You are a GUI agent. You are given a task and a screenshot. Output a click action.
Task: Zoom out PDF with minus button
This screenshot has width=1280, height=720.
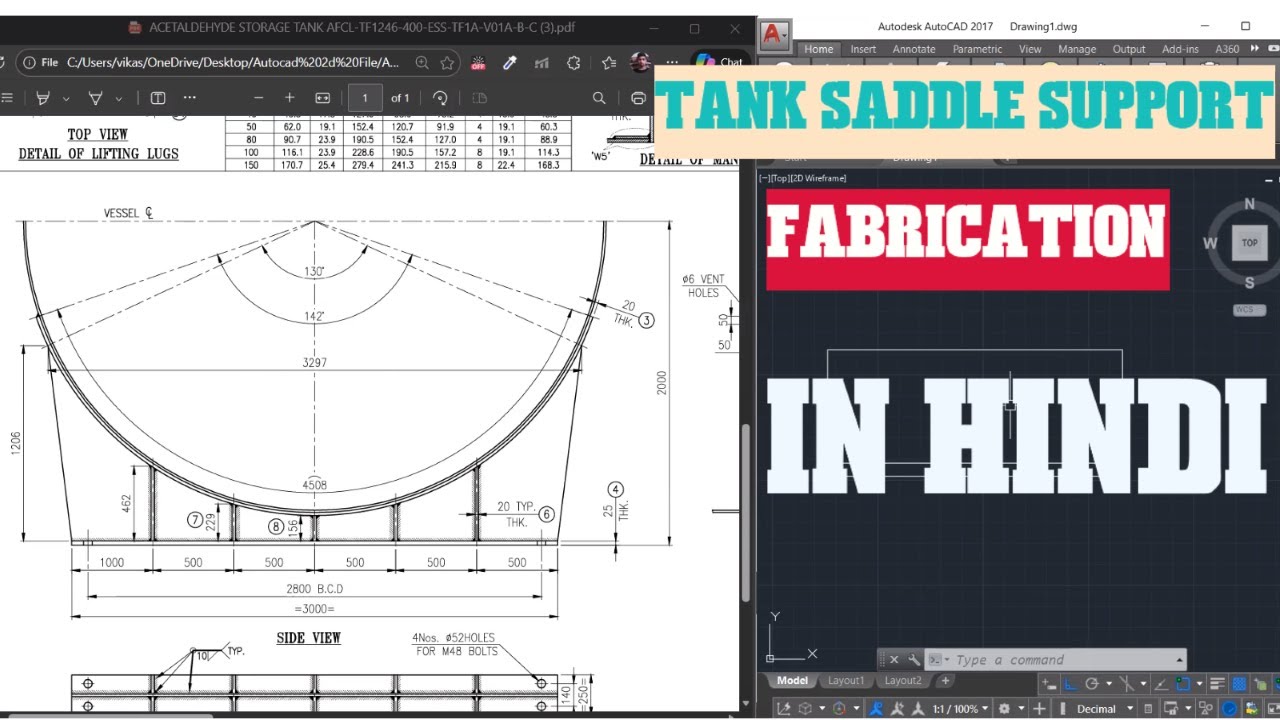point(258,98)
